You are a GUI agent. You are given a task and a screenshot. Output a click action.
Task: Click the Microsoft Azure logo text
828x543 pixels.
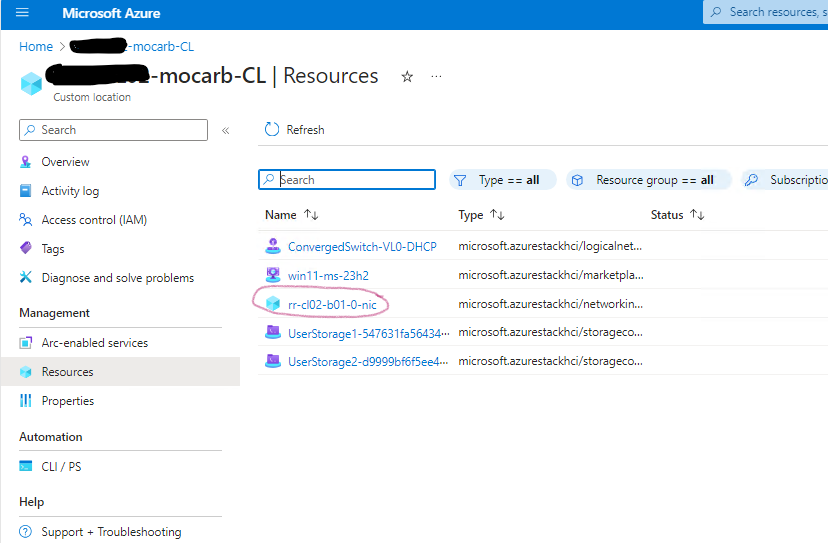click(x=111, y=13)
